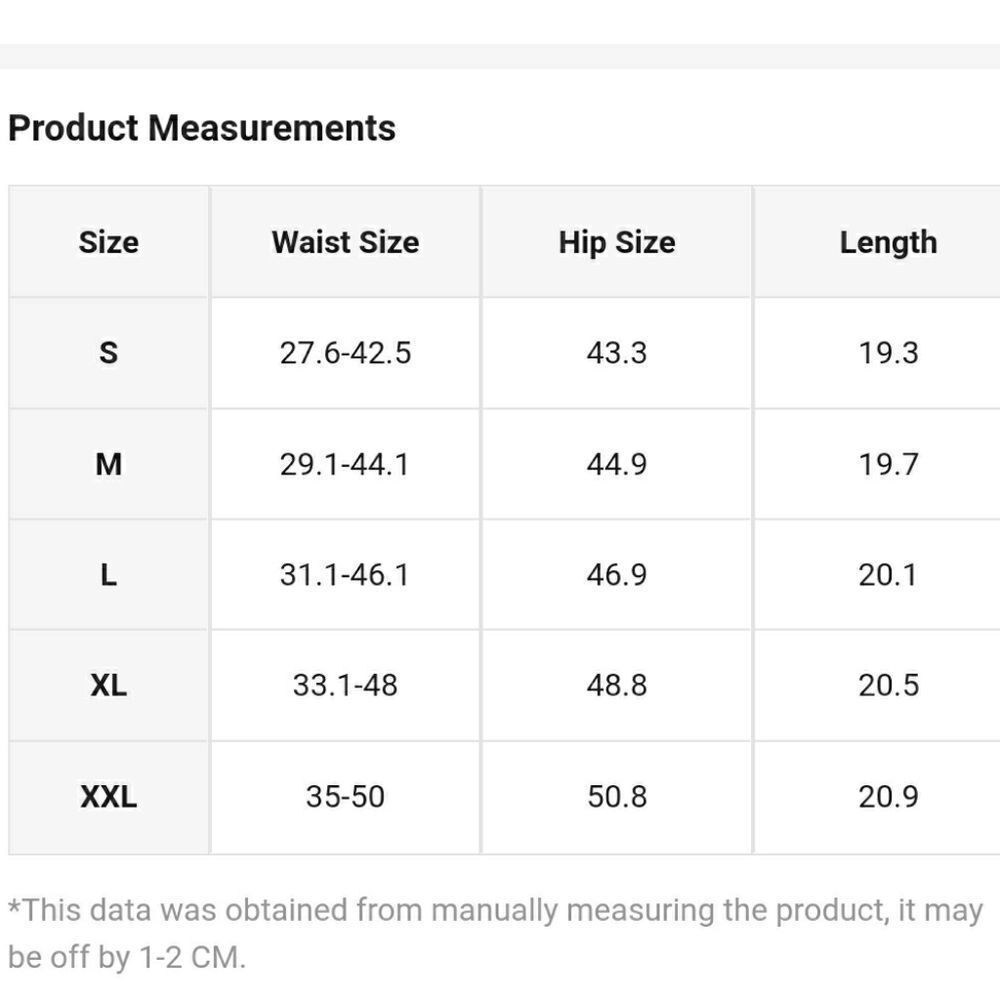Click the manual measuring disclaimer note
Image resolution: width=1000 pixels, height=1000 pixels.
495,934
